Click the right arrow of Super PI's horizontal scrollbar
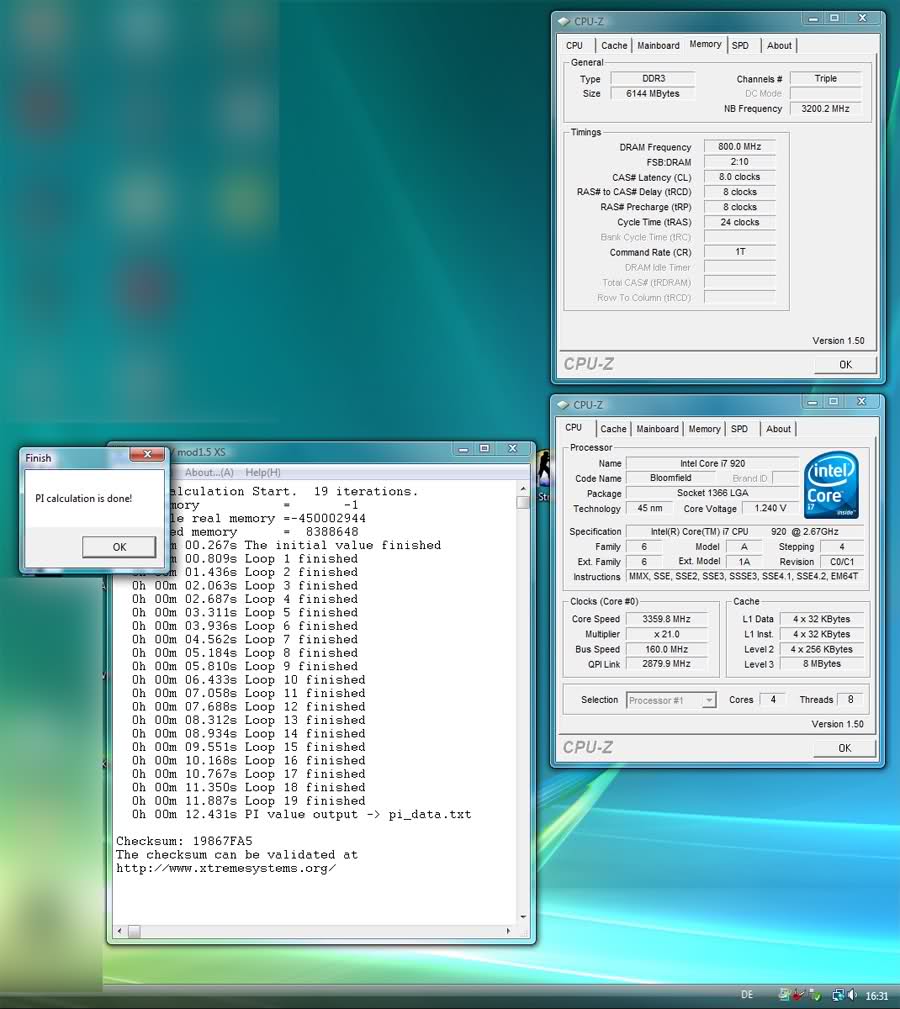Image resolution: width=900 pixels, height=1009 pixels. tap(508, 930)
